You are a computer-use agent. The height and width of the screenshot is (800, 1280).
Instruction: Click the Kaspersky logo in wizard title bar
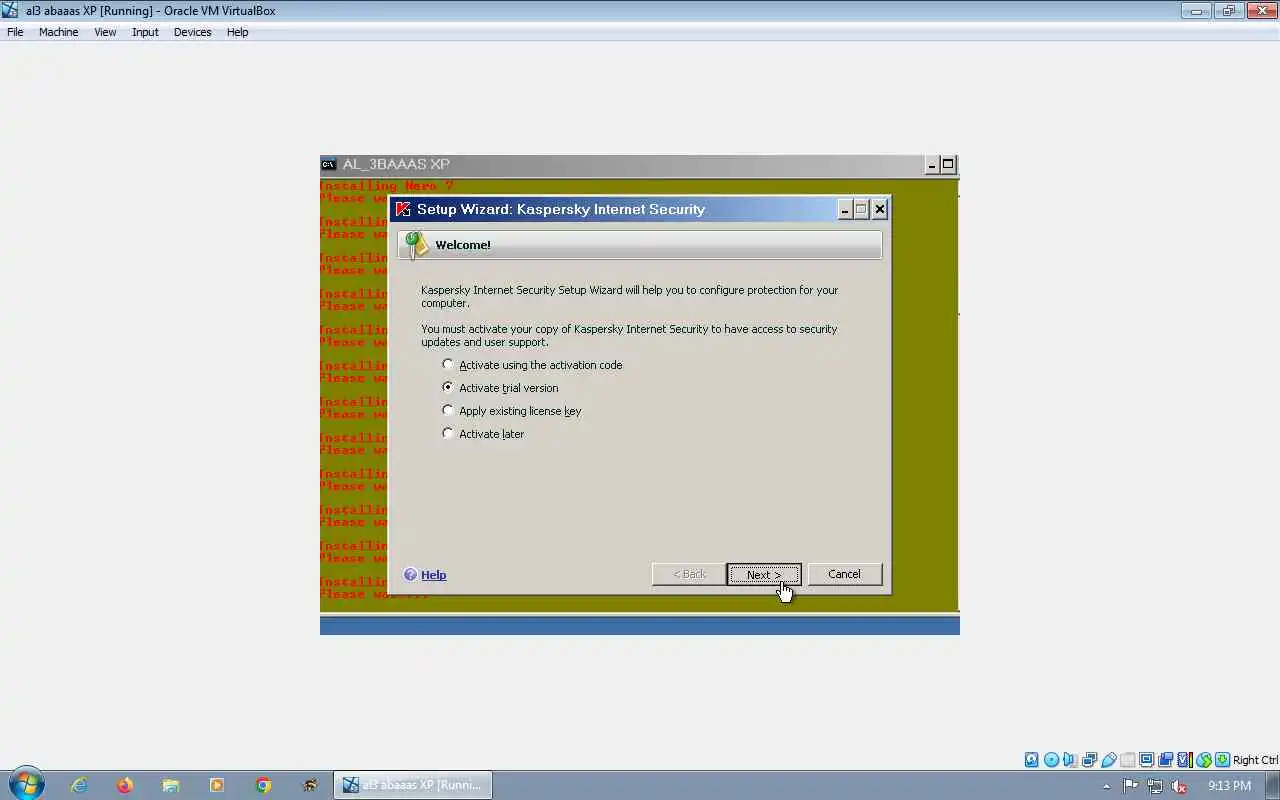pyautogui.click(x=403, y=209)
